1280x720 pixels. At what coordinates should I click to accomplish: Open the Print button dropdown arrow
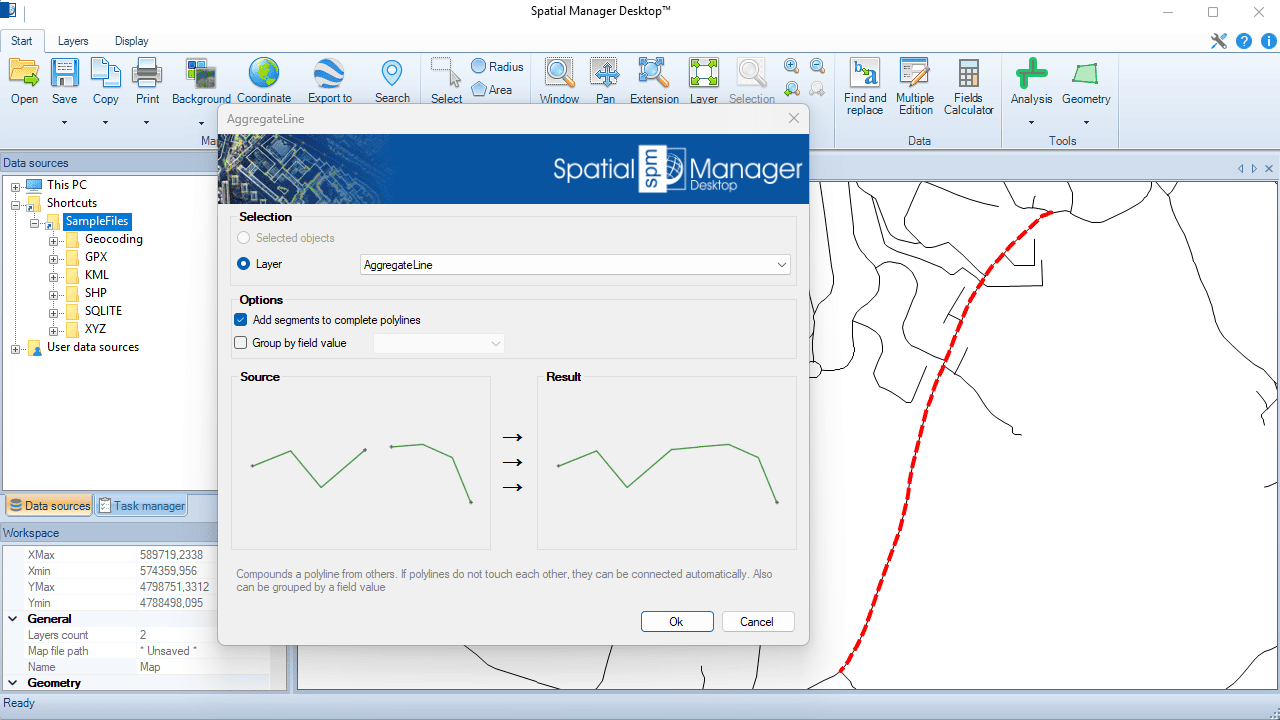147,123
